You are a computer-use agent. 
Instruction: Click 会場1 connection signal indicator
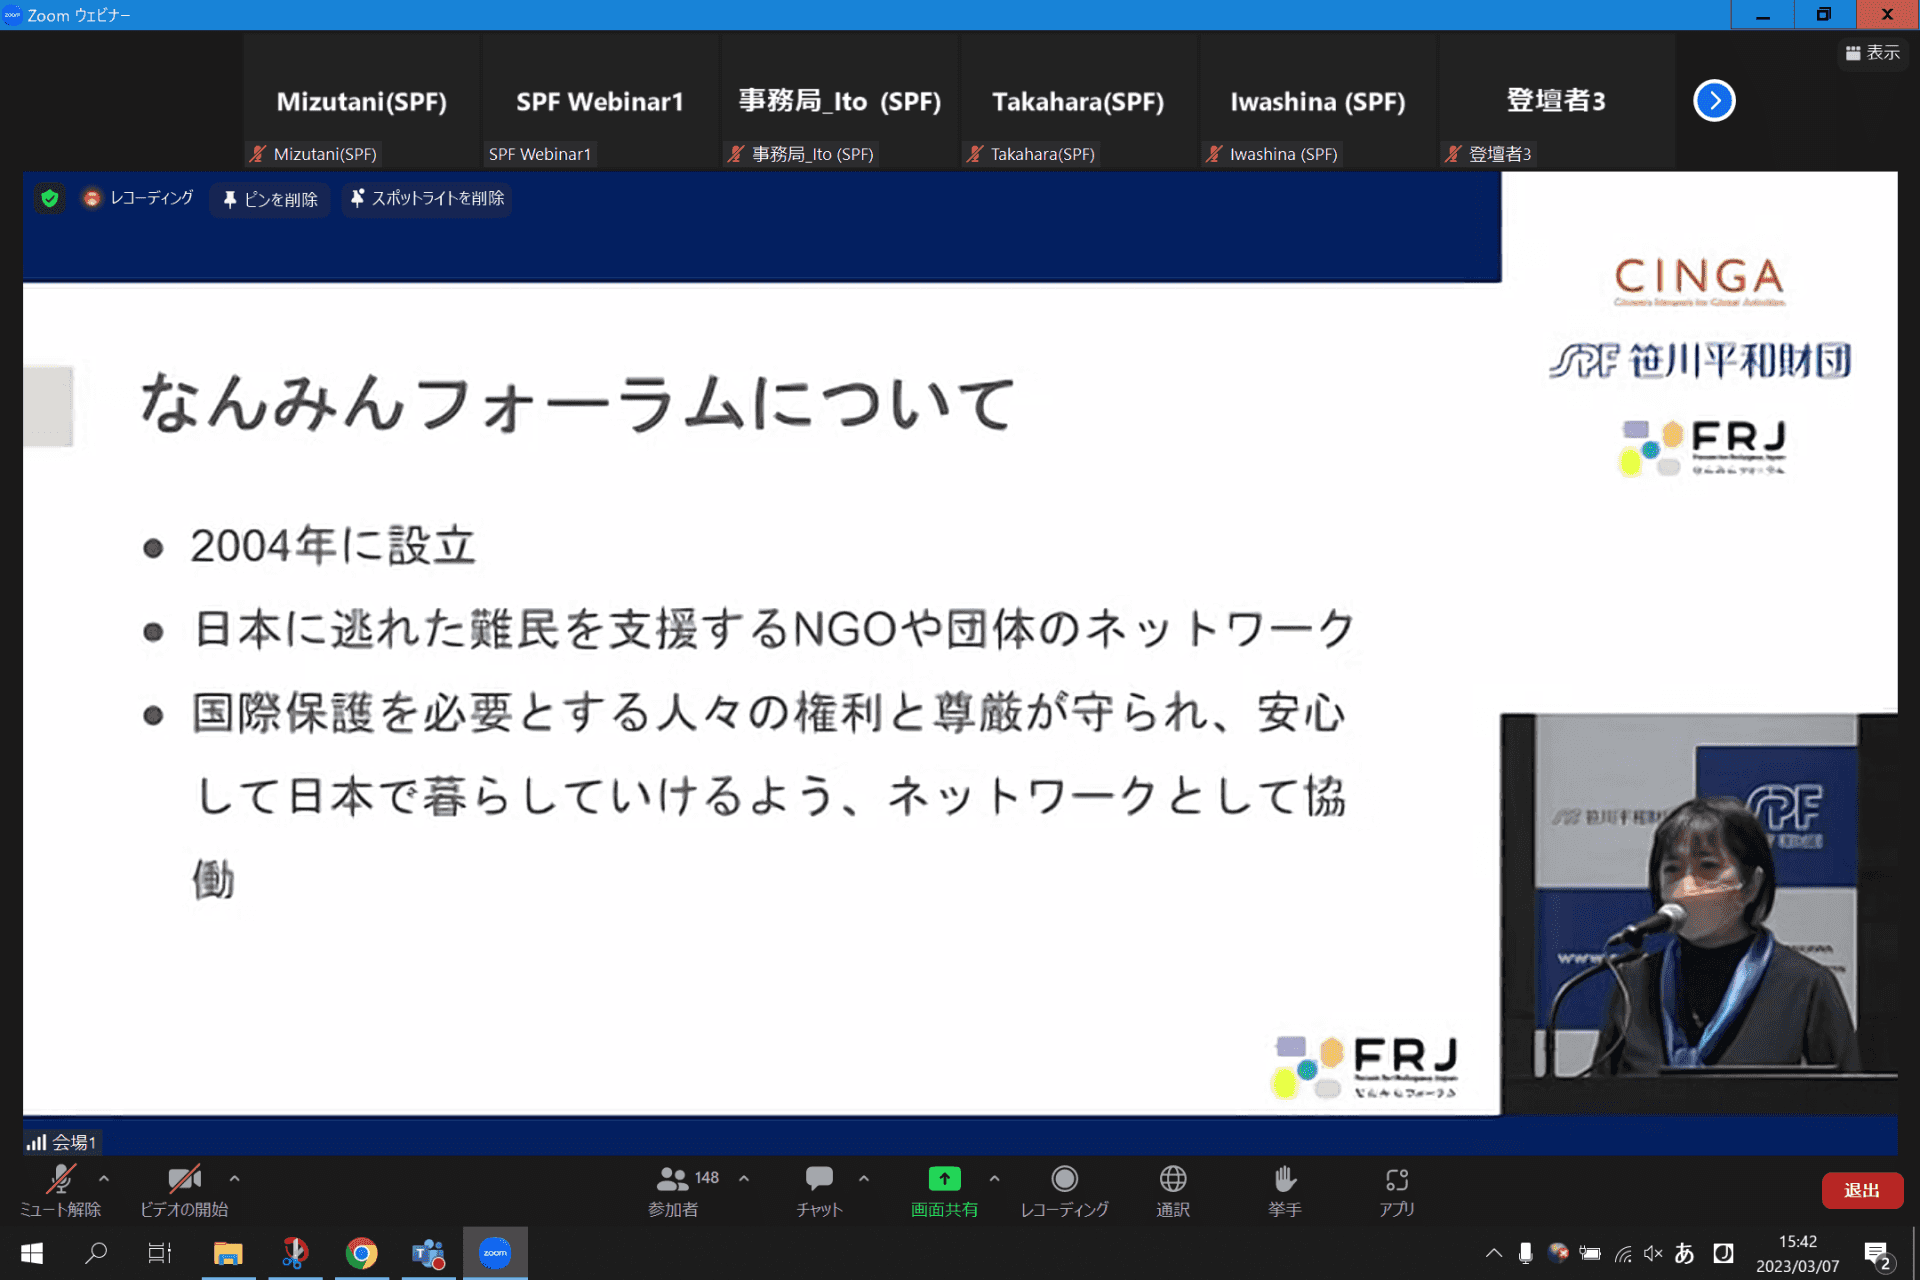pos(61,1142)
